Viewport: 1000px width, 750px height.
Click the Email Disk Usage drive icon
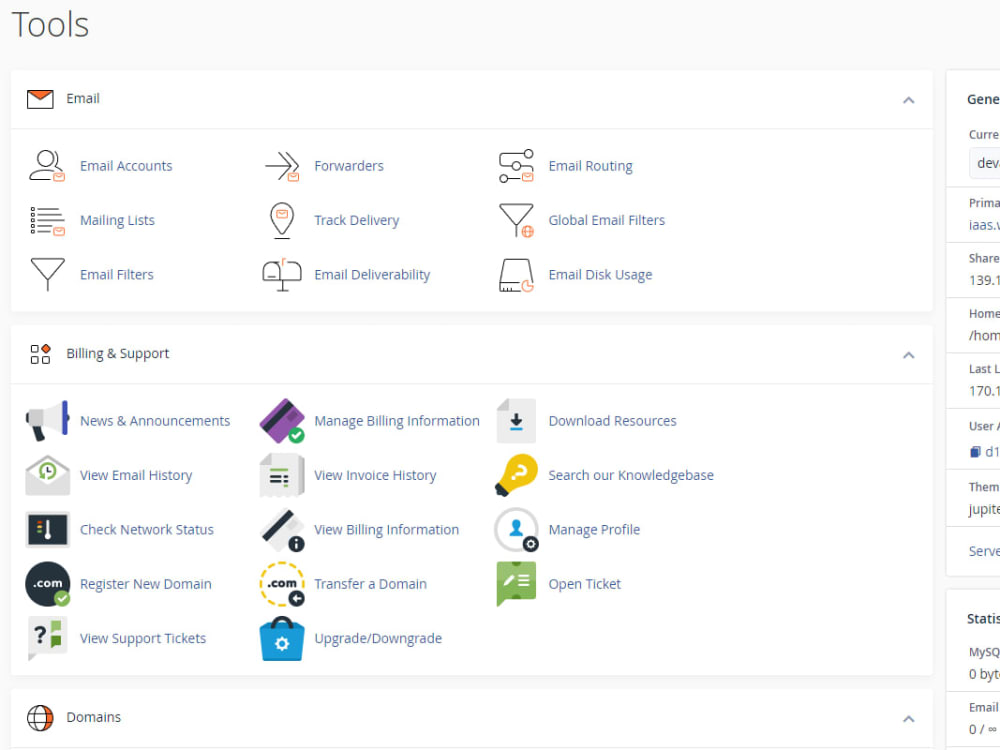click(x=516, y=275)
